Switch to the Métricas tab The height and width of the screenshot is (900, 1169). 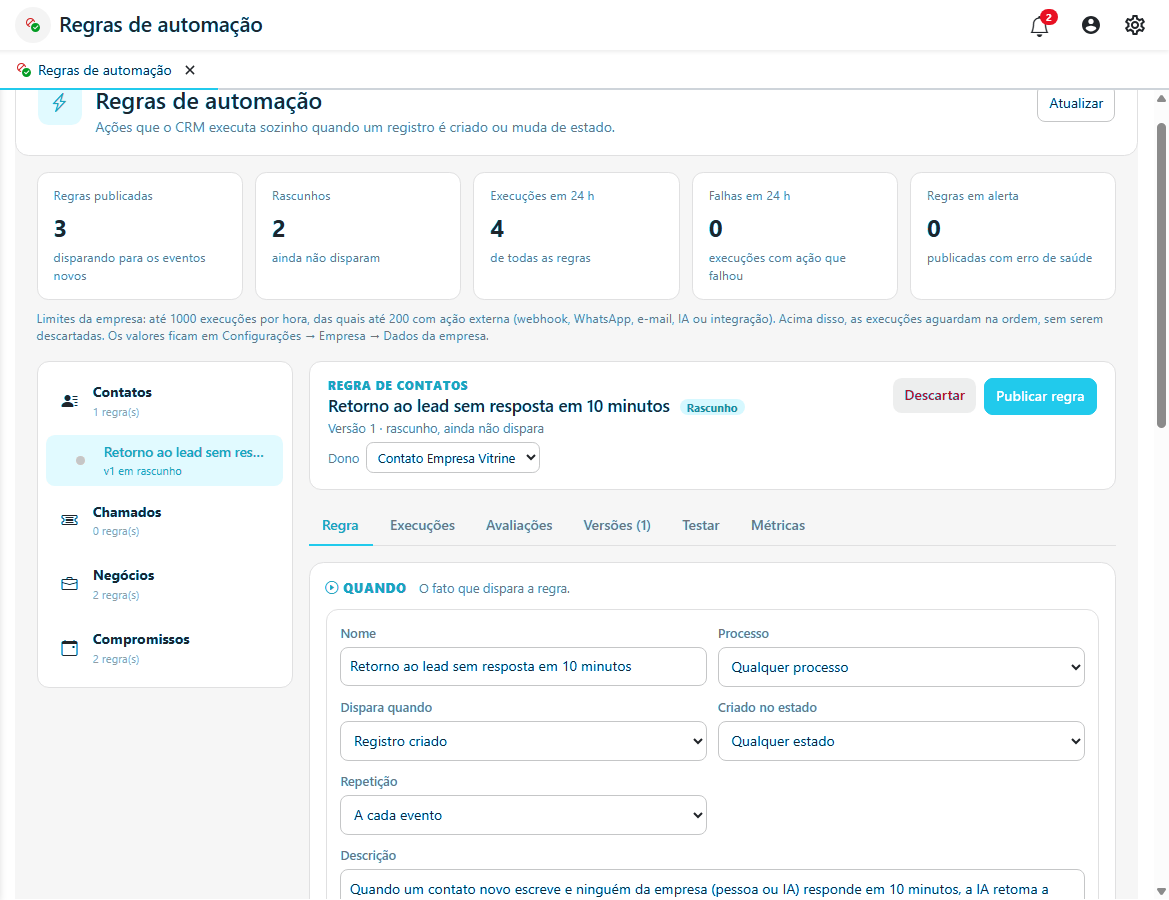778,525
